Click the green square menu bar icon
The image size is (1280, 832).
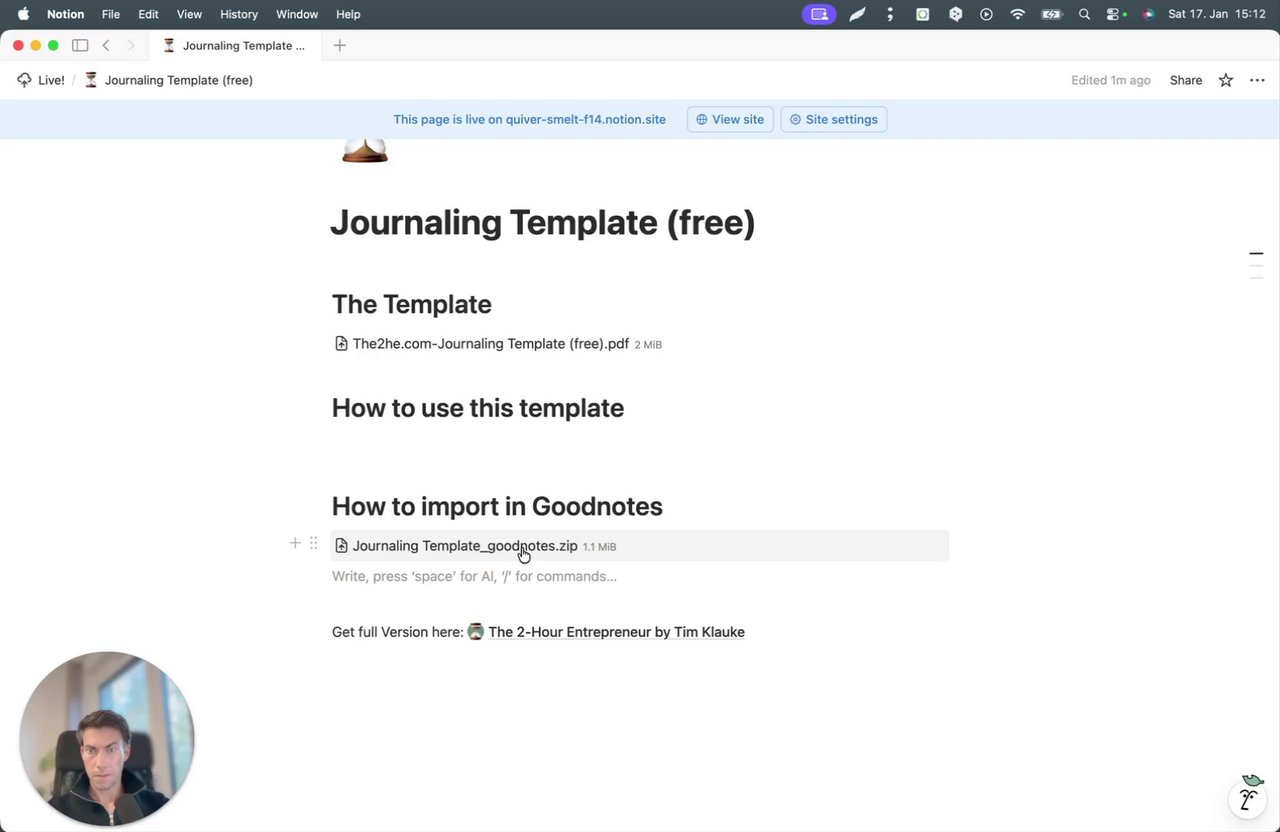click(923, 14)
